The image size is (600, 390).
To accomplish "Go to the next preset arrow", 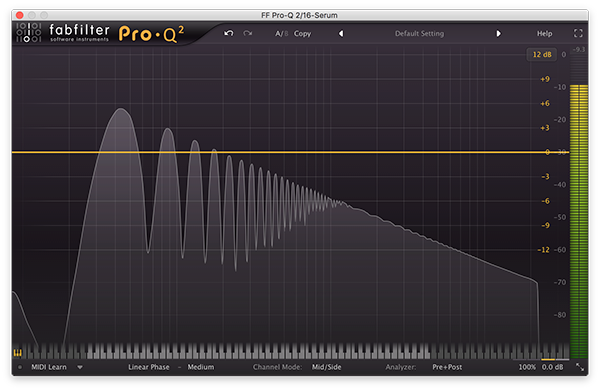I will (x=498, y=34).
